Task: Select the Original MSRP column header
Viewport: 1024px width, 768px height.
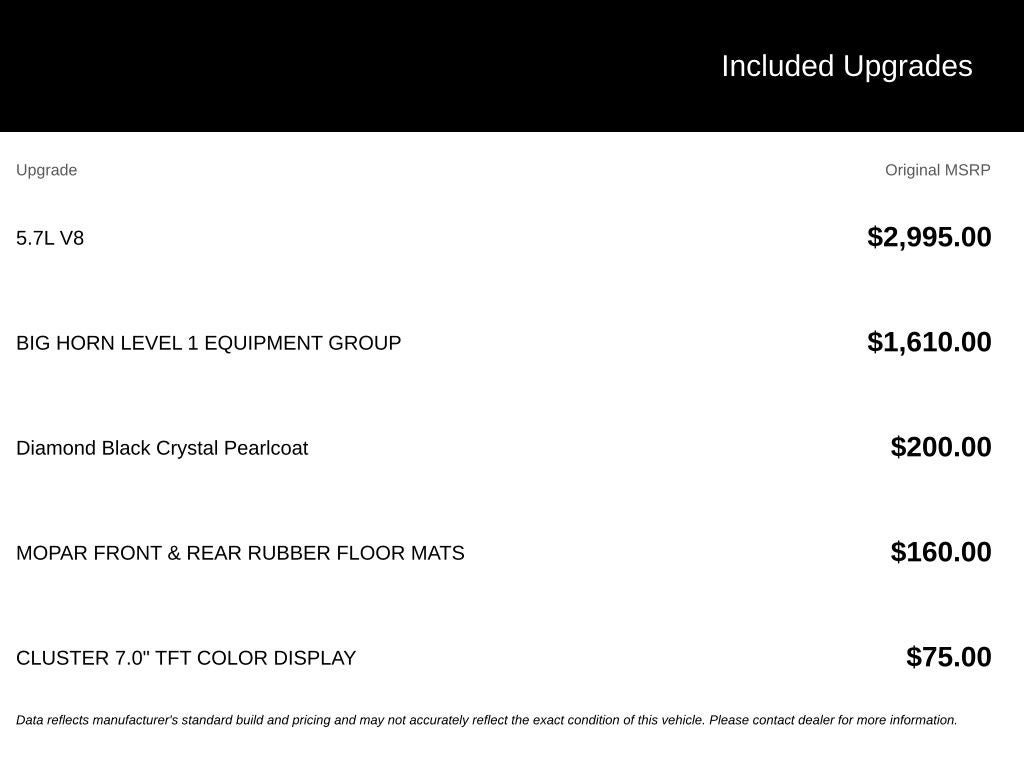Action: pyautogui.click(x=938, y=170)
